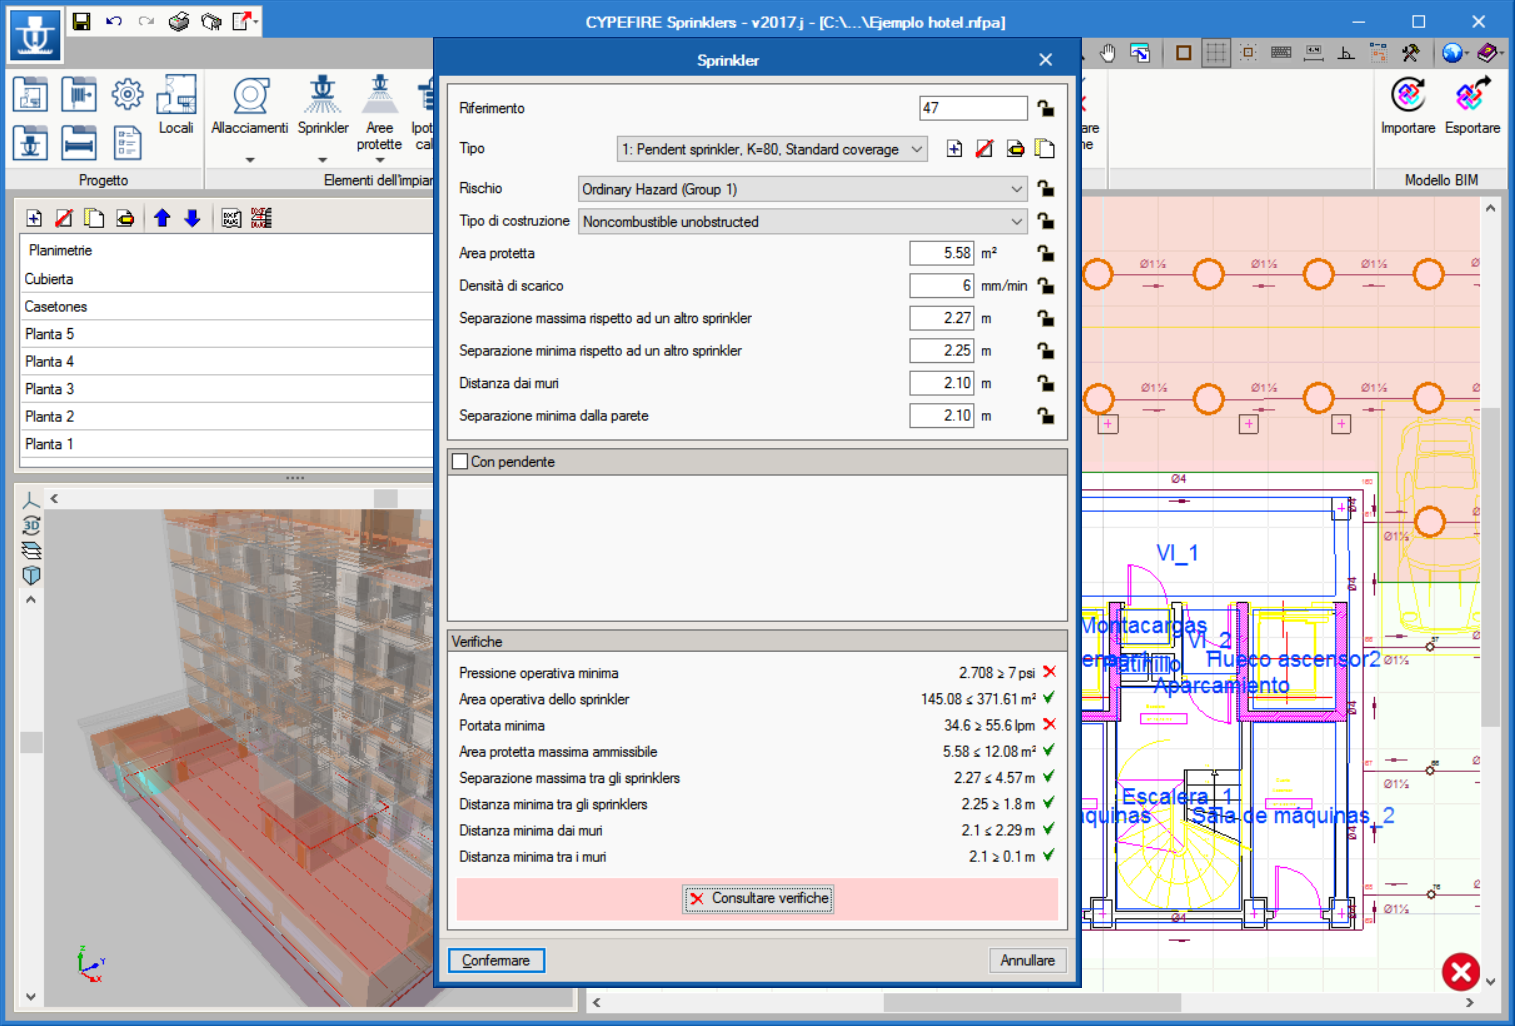The height and width of the screenshot is (1026, 1515).
Task: Open the Tipo di costruzione dropdown
Action: coord(803,221)
